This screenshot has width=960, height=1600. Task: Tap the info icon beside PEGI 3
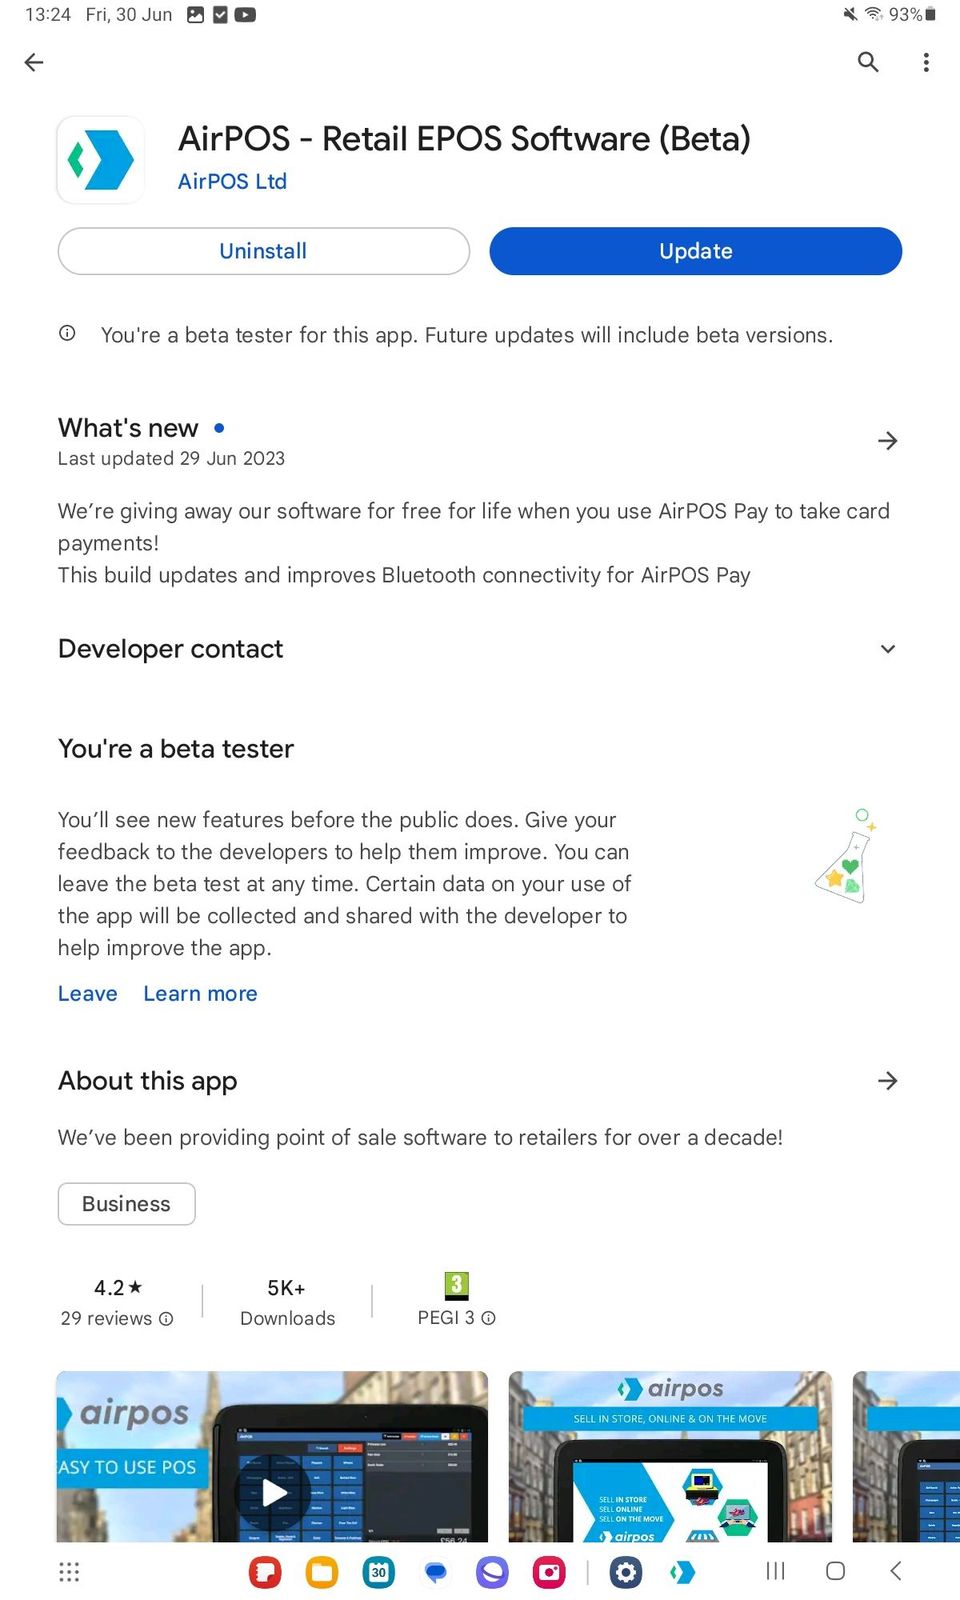click(488, 1318)
